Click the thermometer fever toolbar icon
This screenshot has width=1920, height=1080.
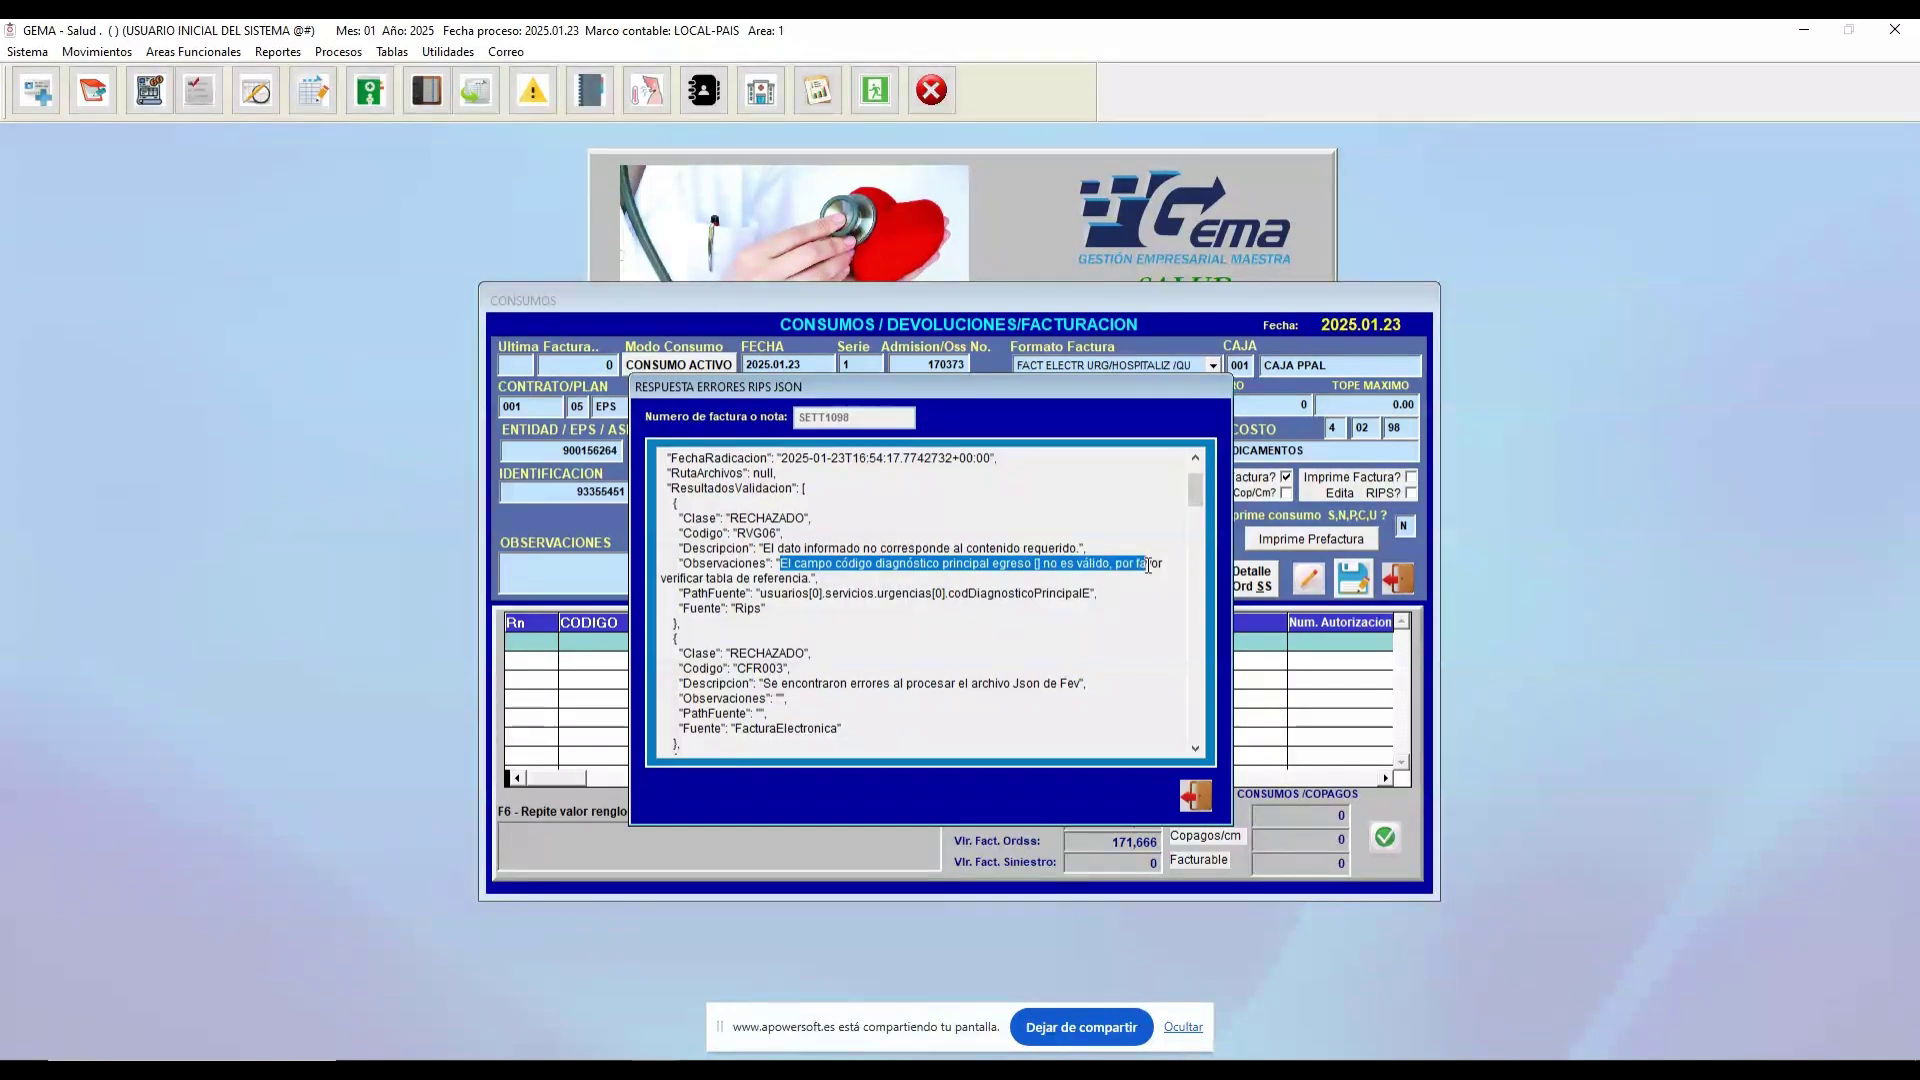(647, 91)
